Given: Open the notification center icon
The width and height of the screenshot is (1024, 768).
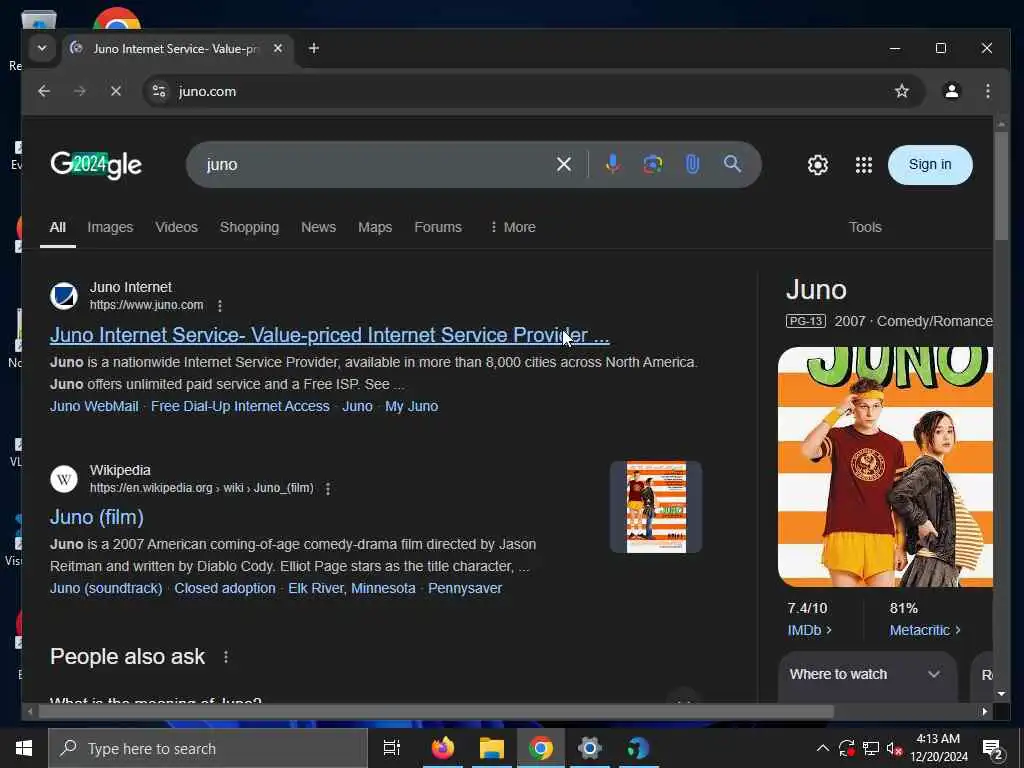Looking at the screenshot, I should [x=993, y=750].
